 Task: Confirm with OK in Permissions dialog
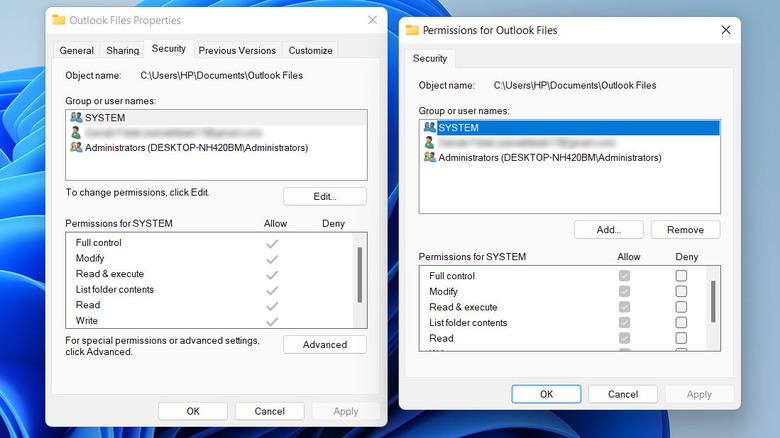coord(546,394)
